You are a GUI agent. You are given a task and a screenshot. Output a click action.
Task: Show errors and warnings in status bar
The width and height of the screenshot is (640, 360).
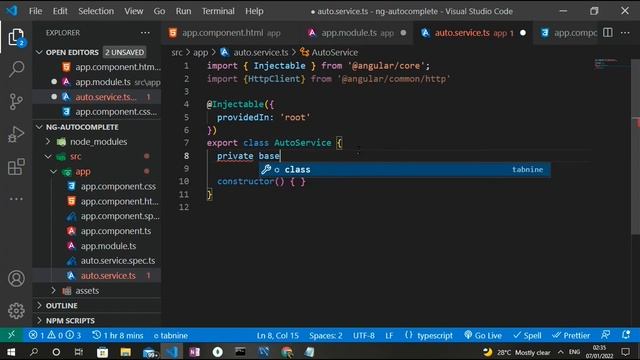point(54,336)
